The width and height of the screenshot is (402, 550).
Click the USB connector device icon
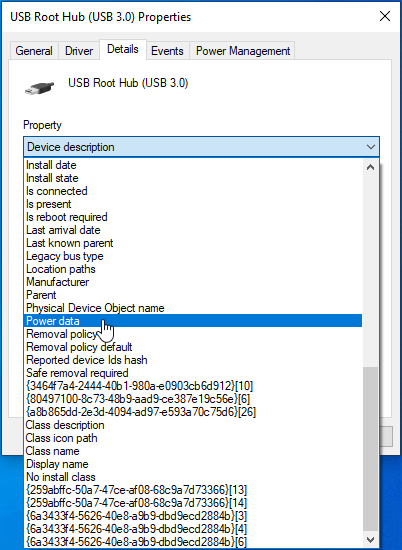click(39, 87)
